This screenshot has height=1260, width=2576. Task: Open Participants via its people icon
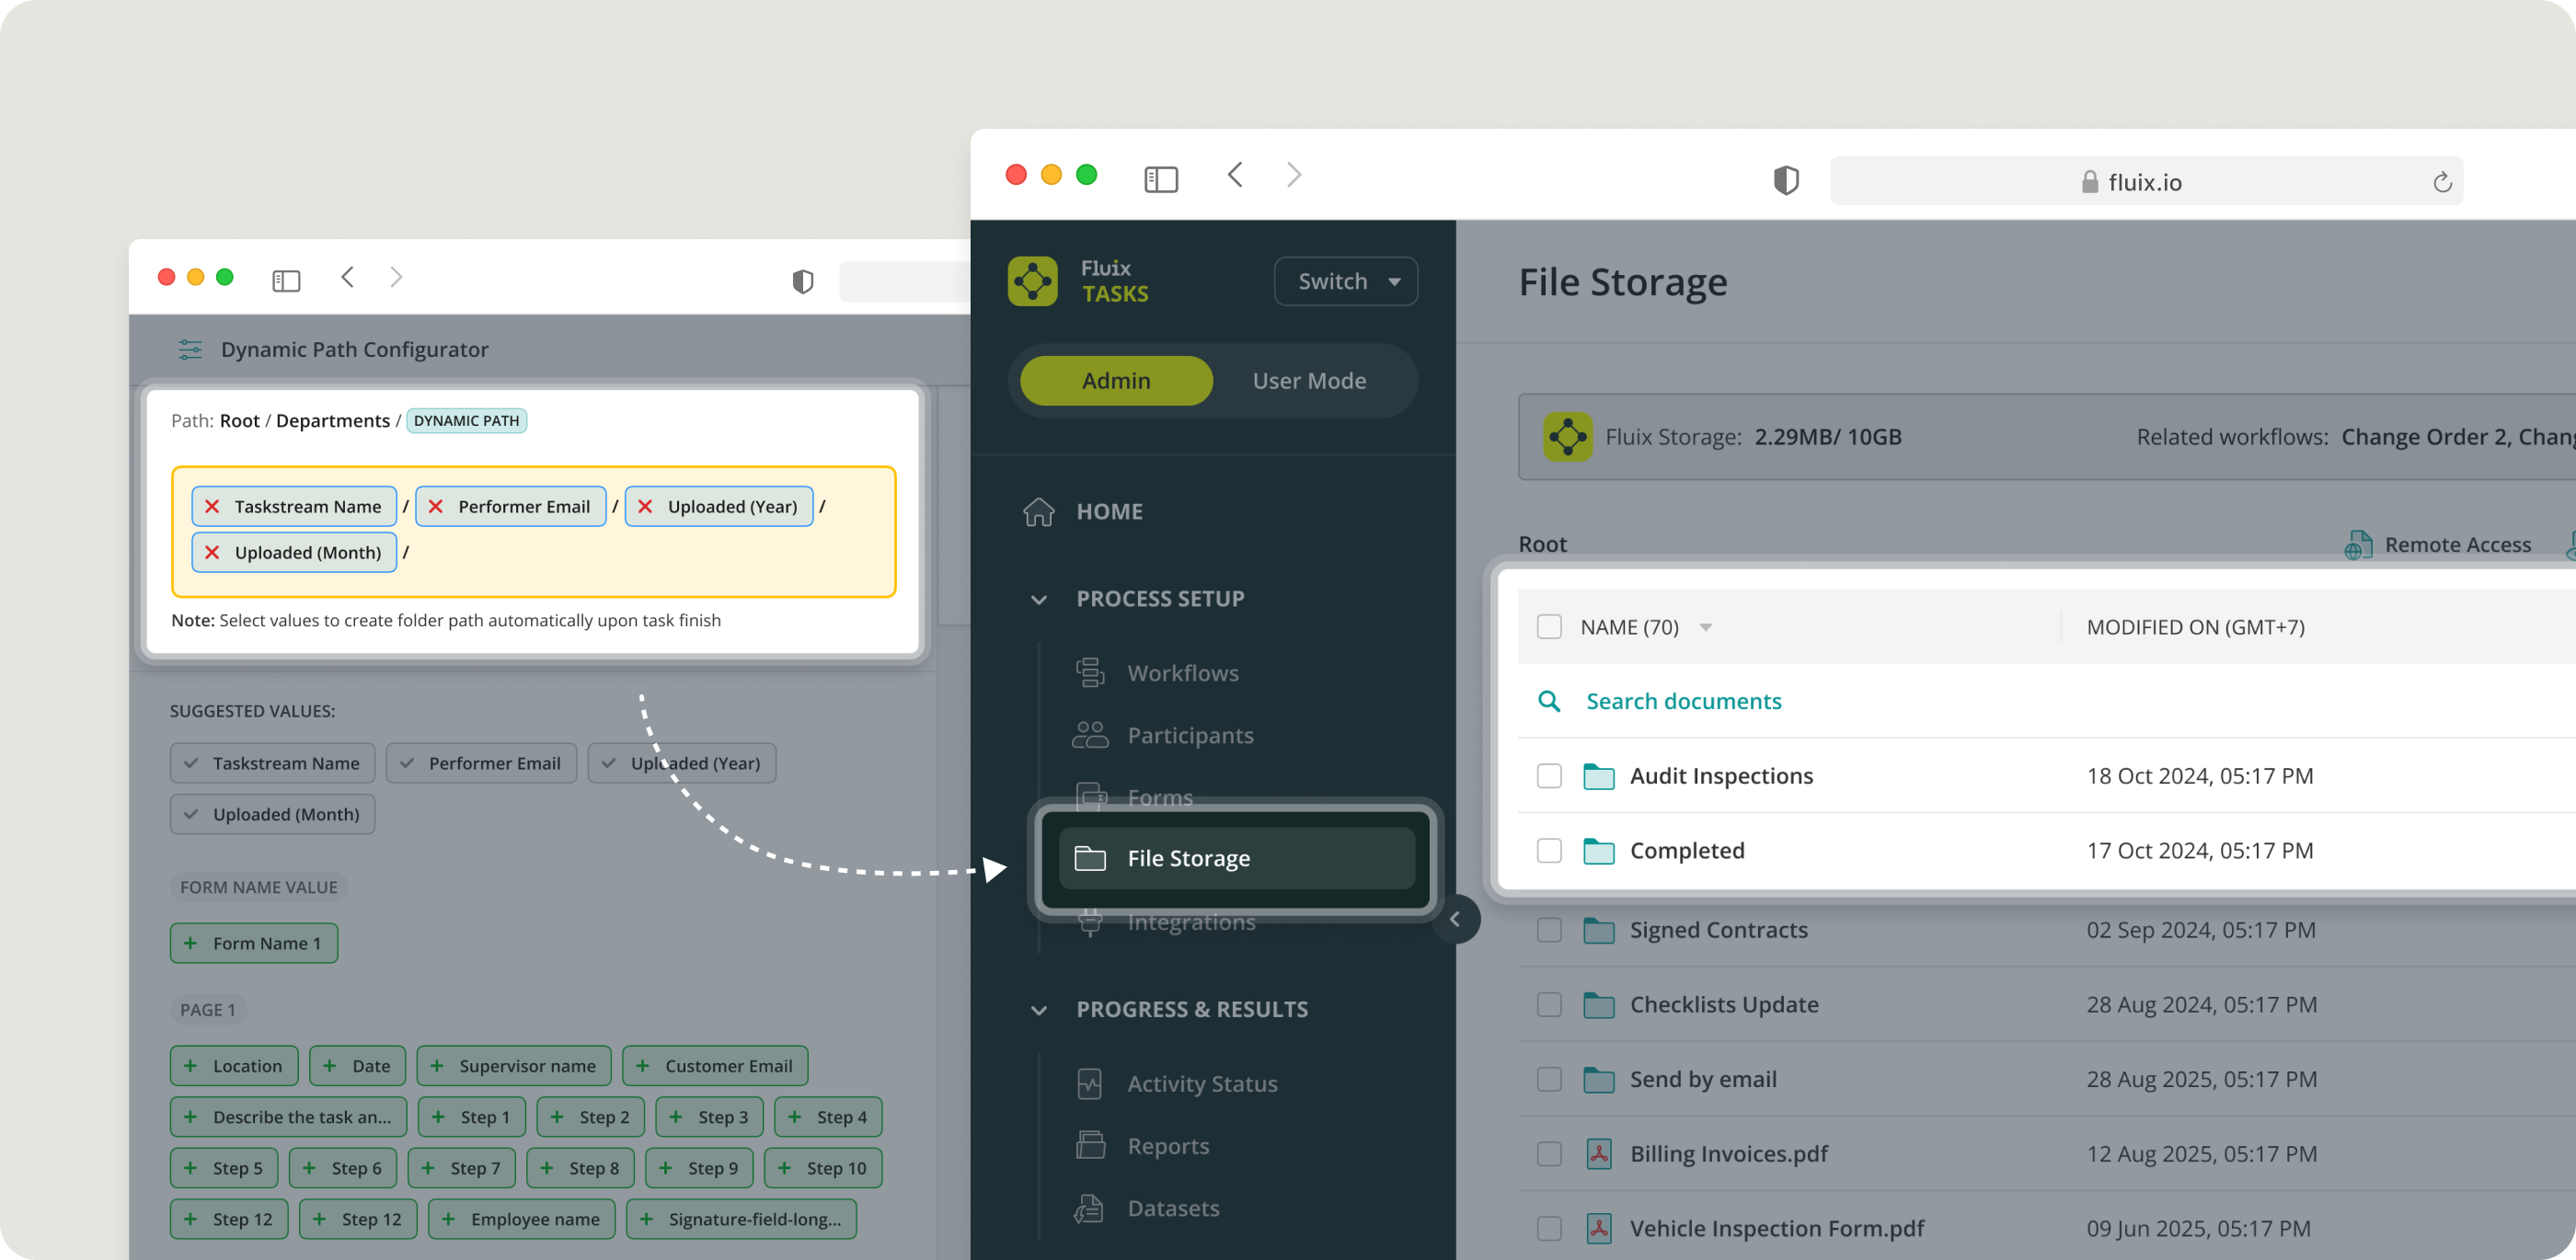[x=1089, y=735]
